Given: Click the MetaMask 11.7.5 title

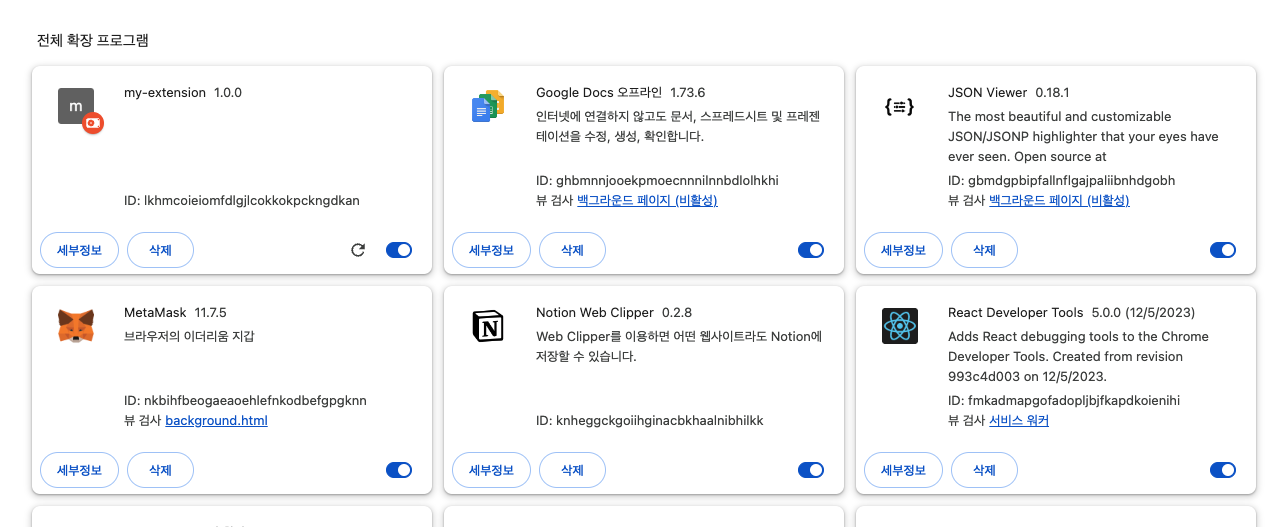Looking at the screenshot, I should coord(175,313).
